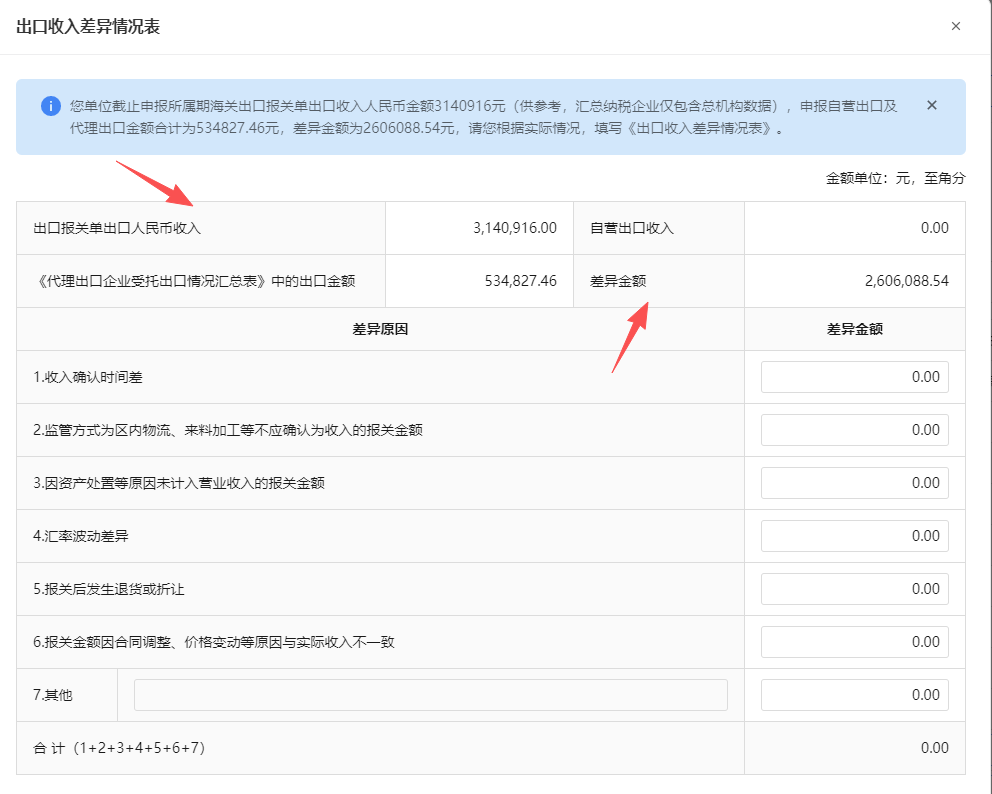
Task: Click the 《代理出口企业受托出口情况汇总表》 row label
Action: point(194,281)
